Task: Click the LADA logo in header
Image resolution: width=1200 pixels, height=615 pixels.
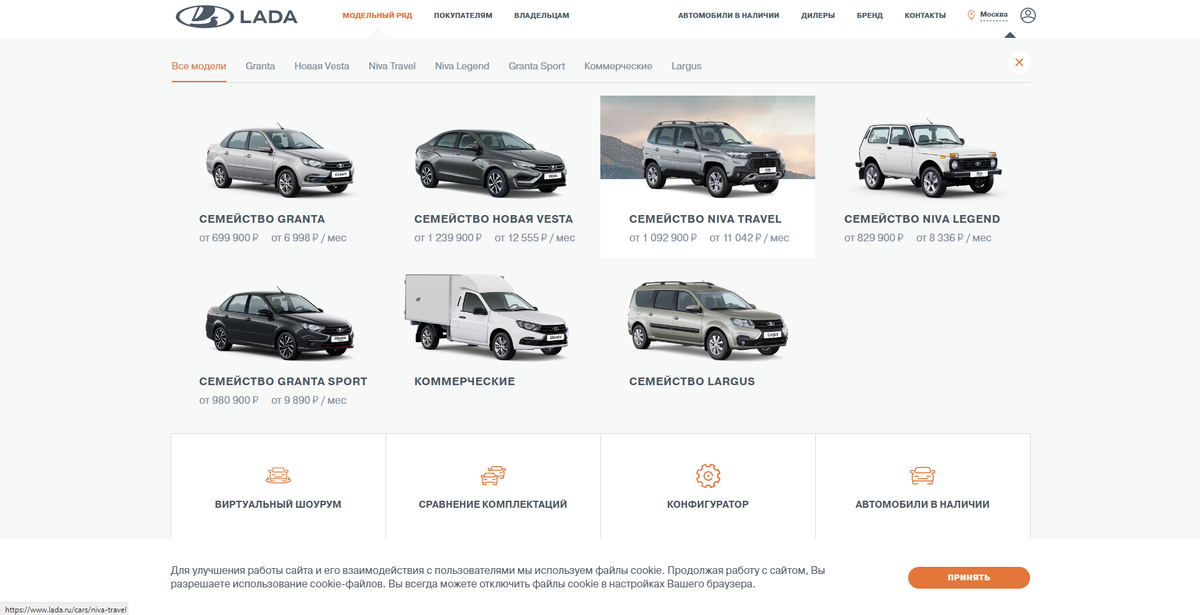Action: [236, 16]
